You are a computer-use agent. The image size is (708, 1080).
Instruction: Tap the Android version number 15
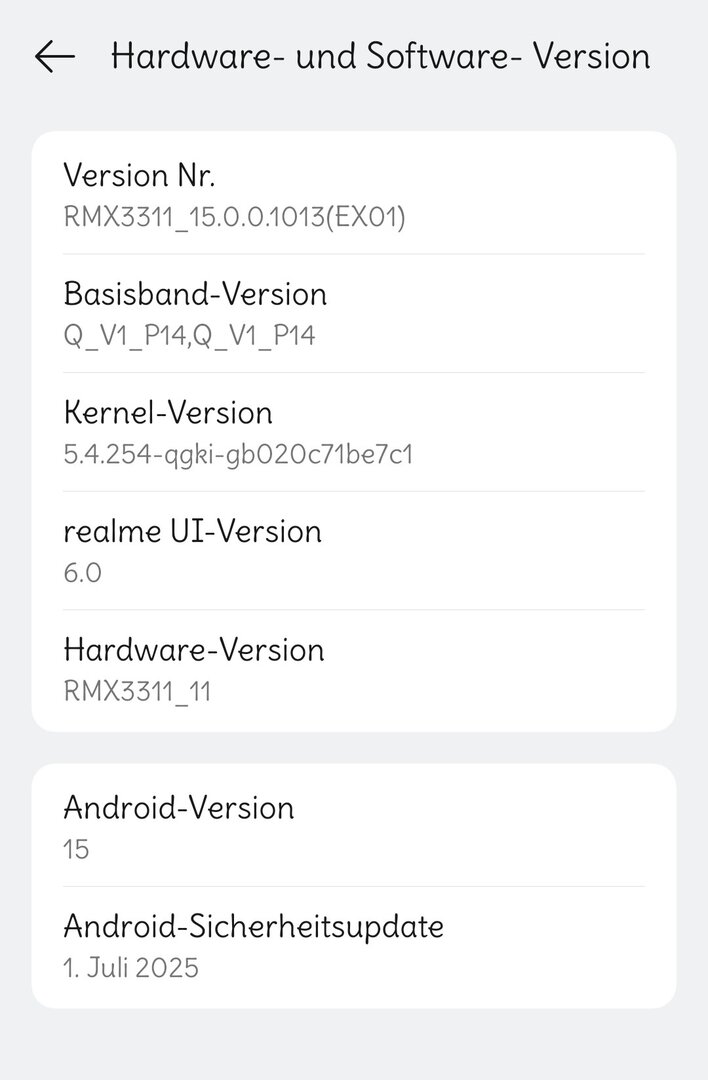coord(76,849)
